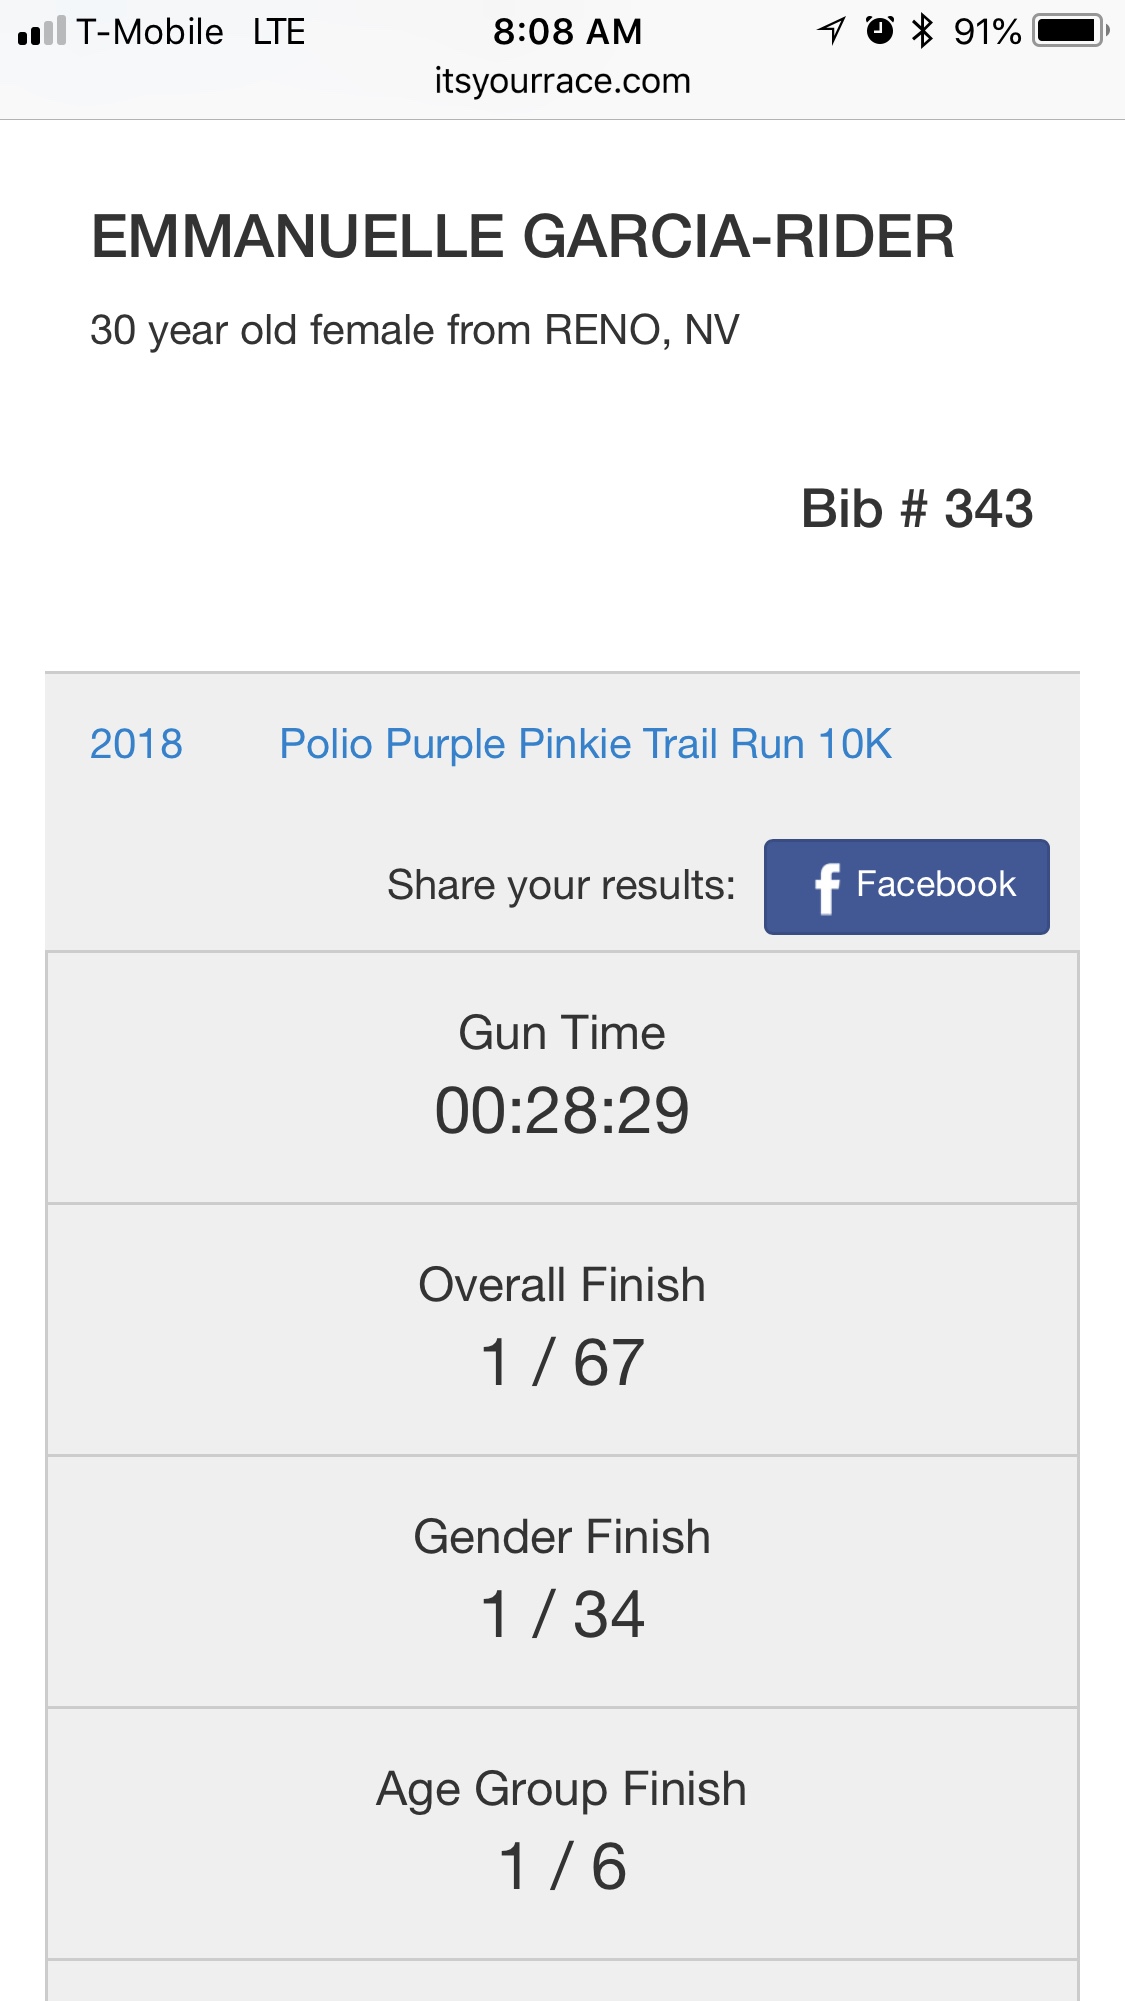Tap the 91% battery percentage
Image resolution: width=1125 pixels, height=2001 pixels.
tap(987, 32)
